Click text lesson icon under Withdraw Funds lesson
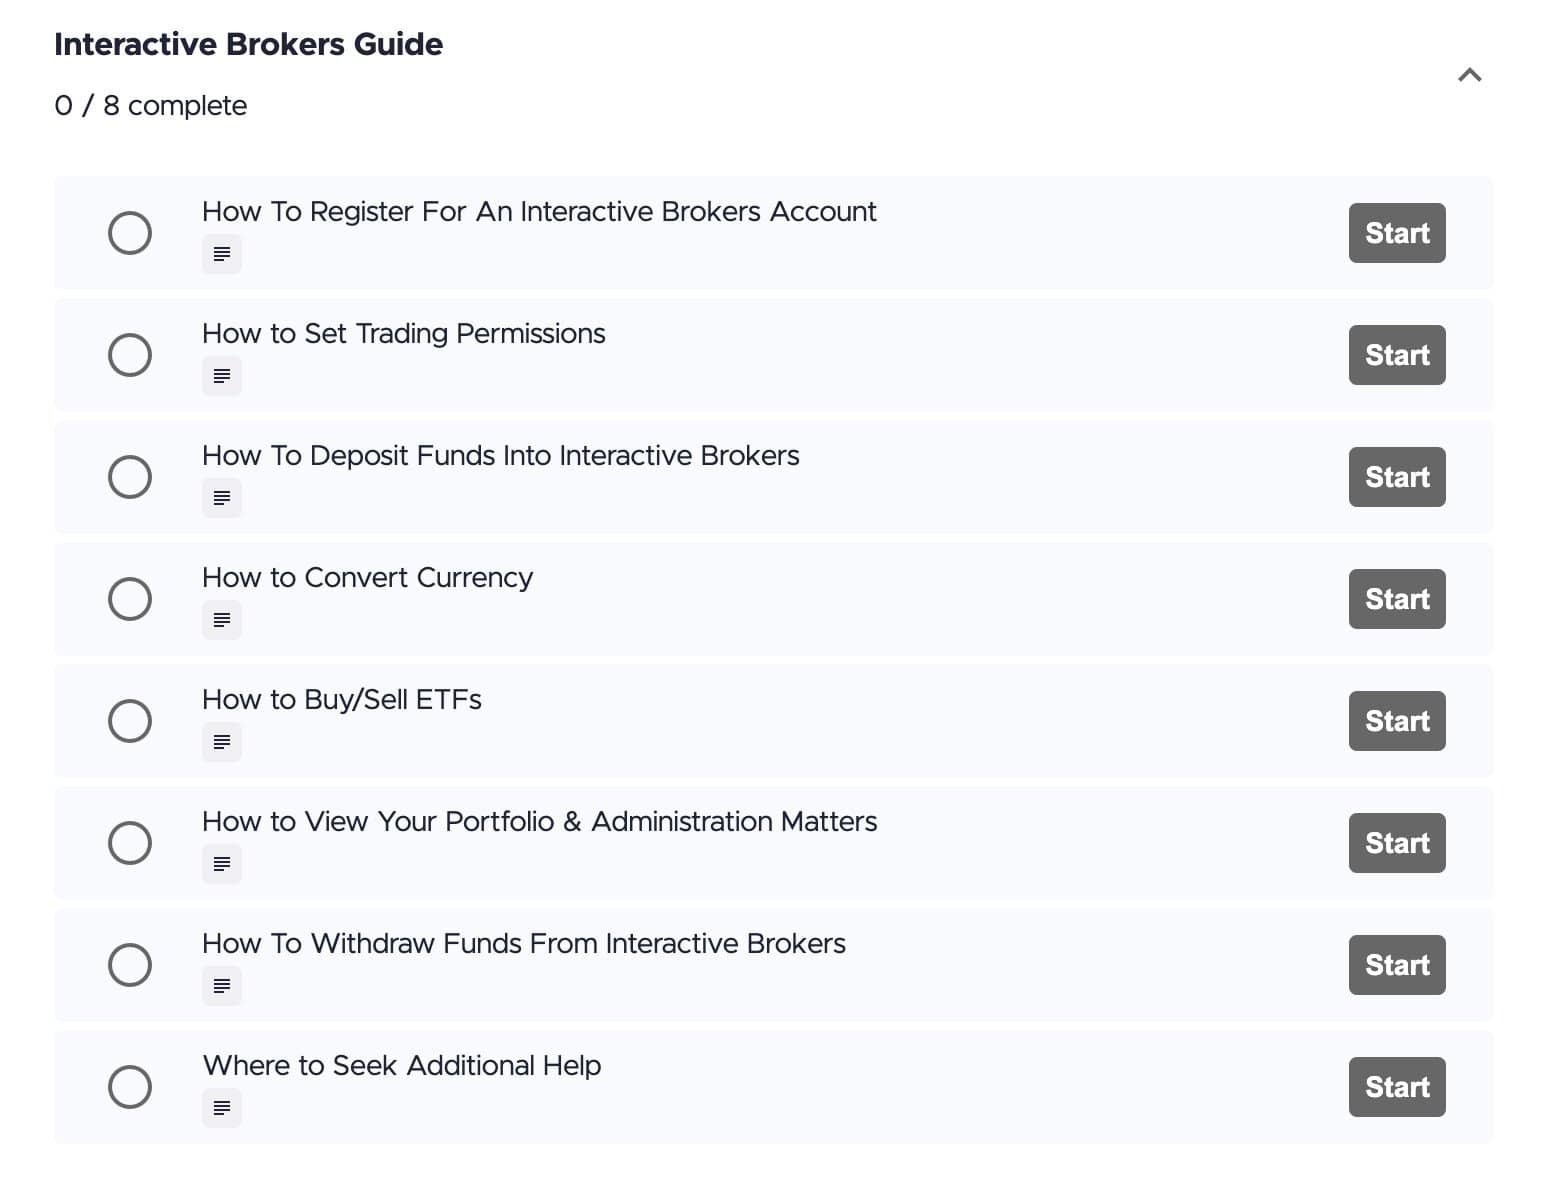This screenshot has height=1178, width=1550. click(x=222, y=986)
